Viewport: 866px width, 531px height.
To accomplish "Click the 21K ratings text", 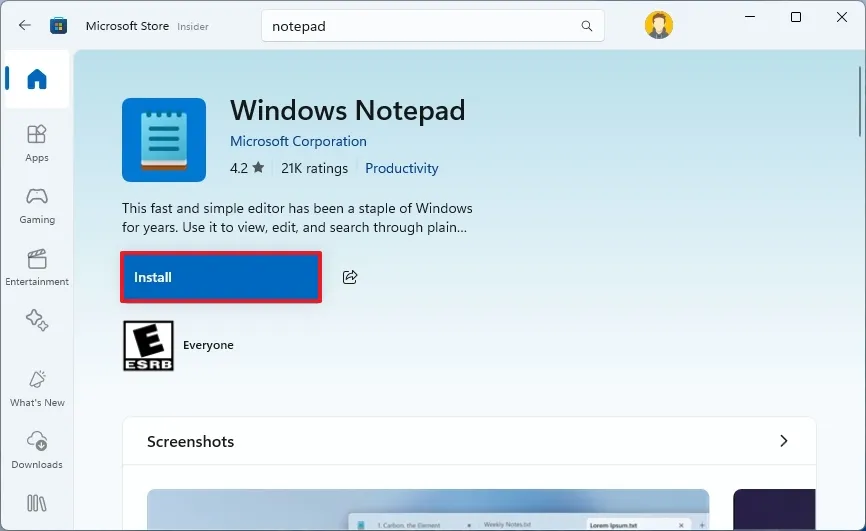I will coord(314,168).
